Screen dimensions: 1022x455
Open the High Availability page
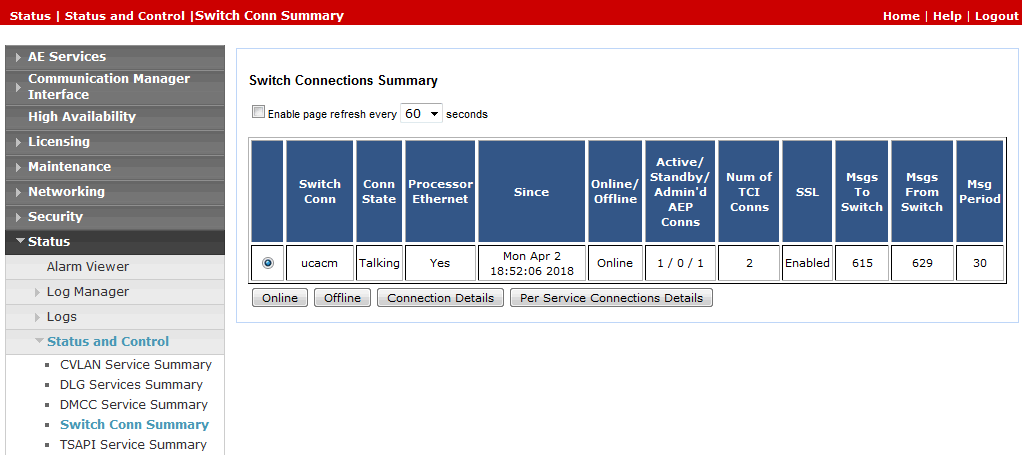[x=81, y=117]
